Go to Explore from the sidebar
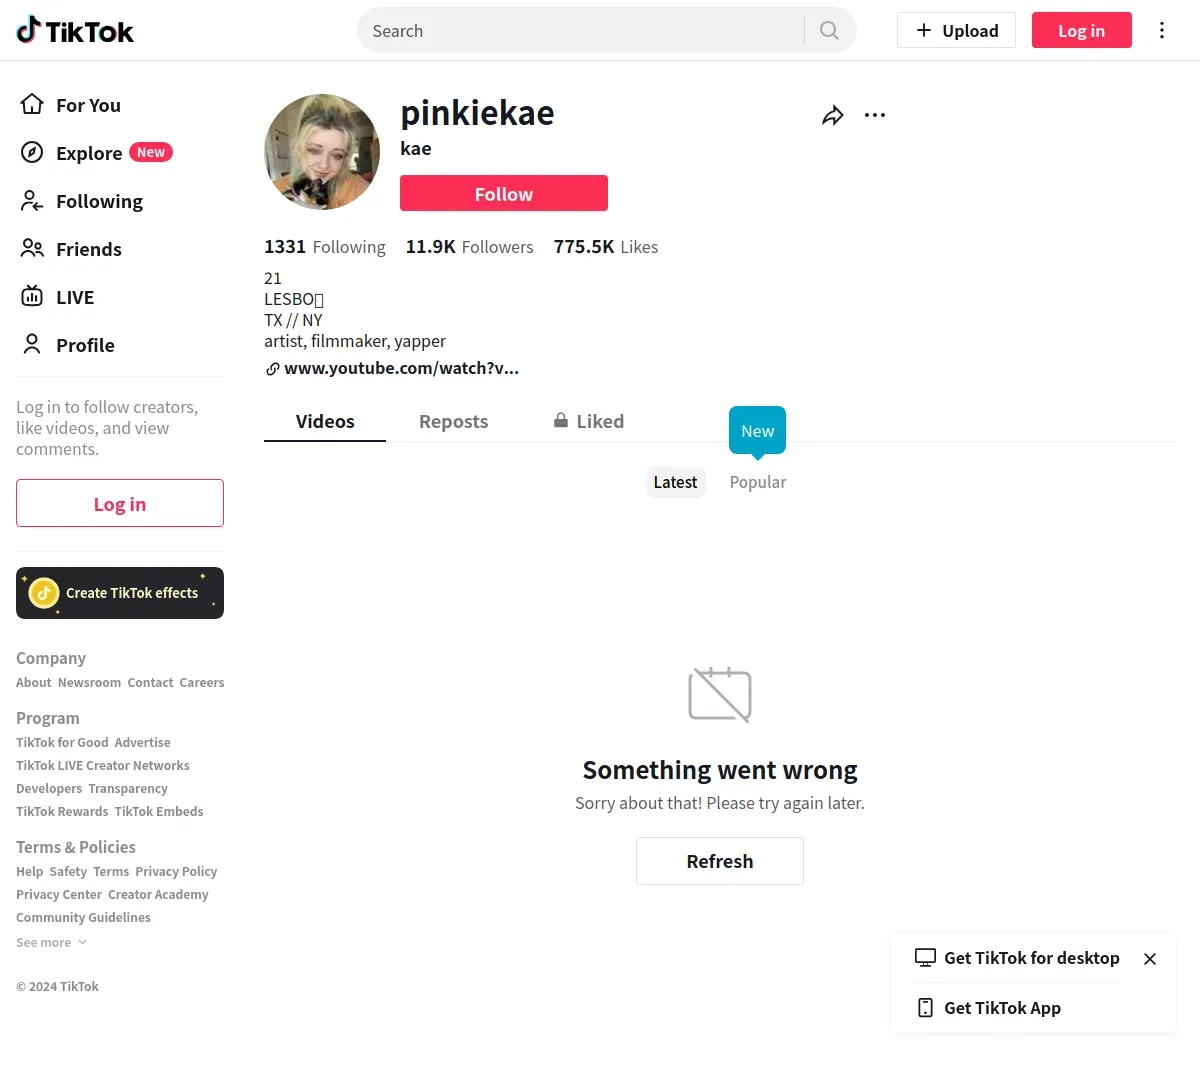The width and height of the screenshot is (1200, 1069). tap(88, 153)
